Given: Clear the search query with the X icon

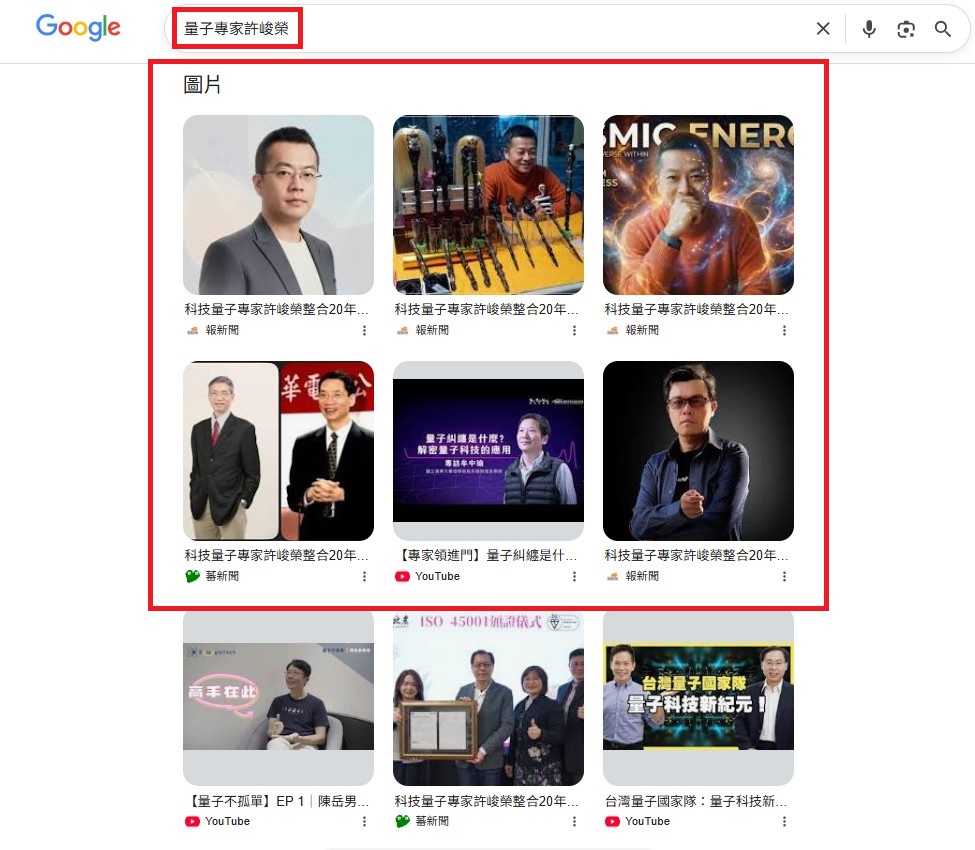Looking at the screenshot, I should 823,29.
